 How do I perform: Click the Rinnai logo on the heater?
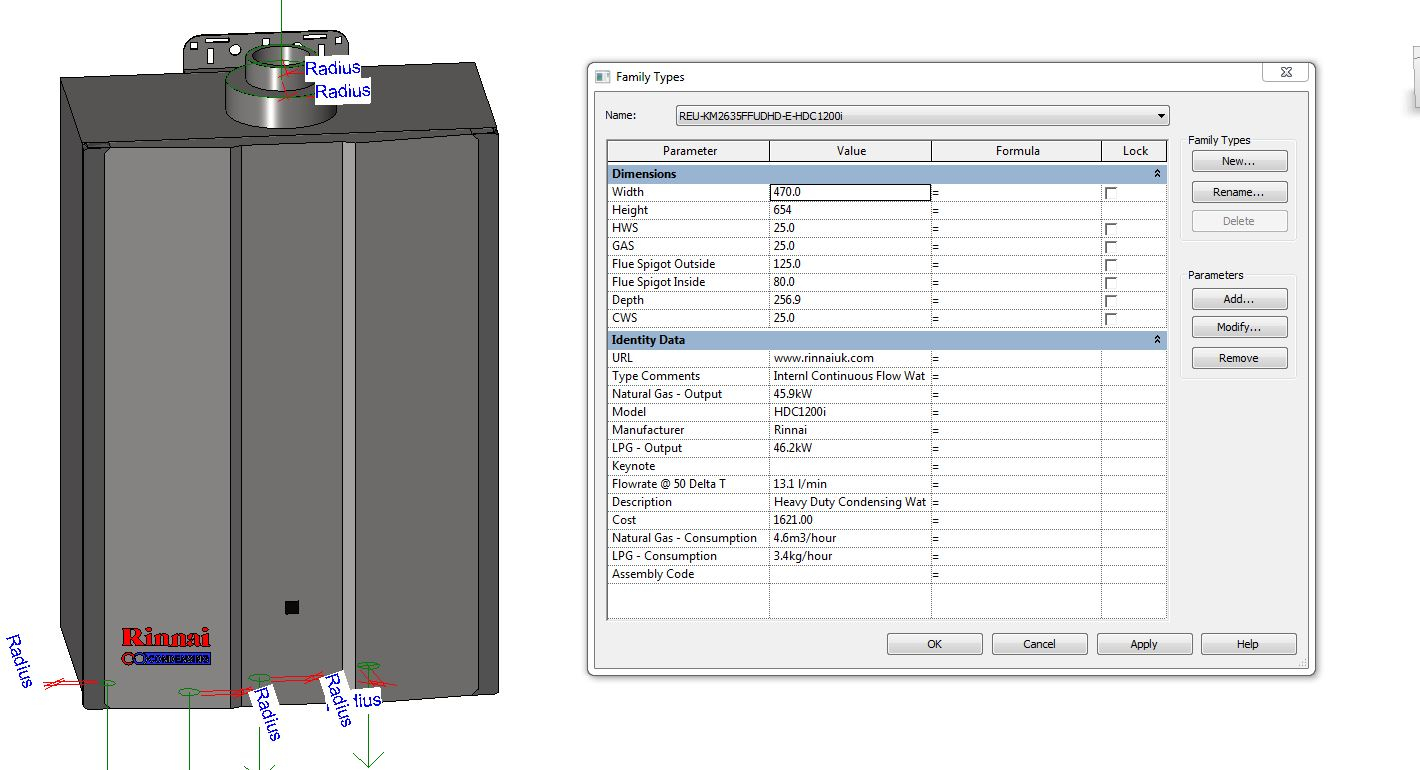[x=166, y=638]
